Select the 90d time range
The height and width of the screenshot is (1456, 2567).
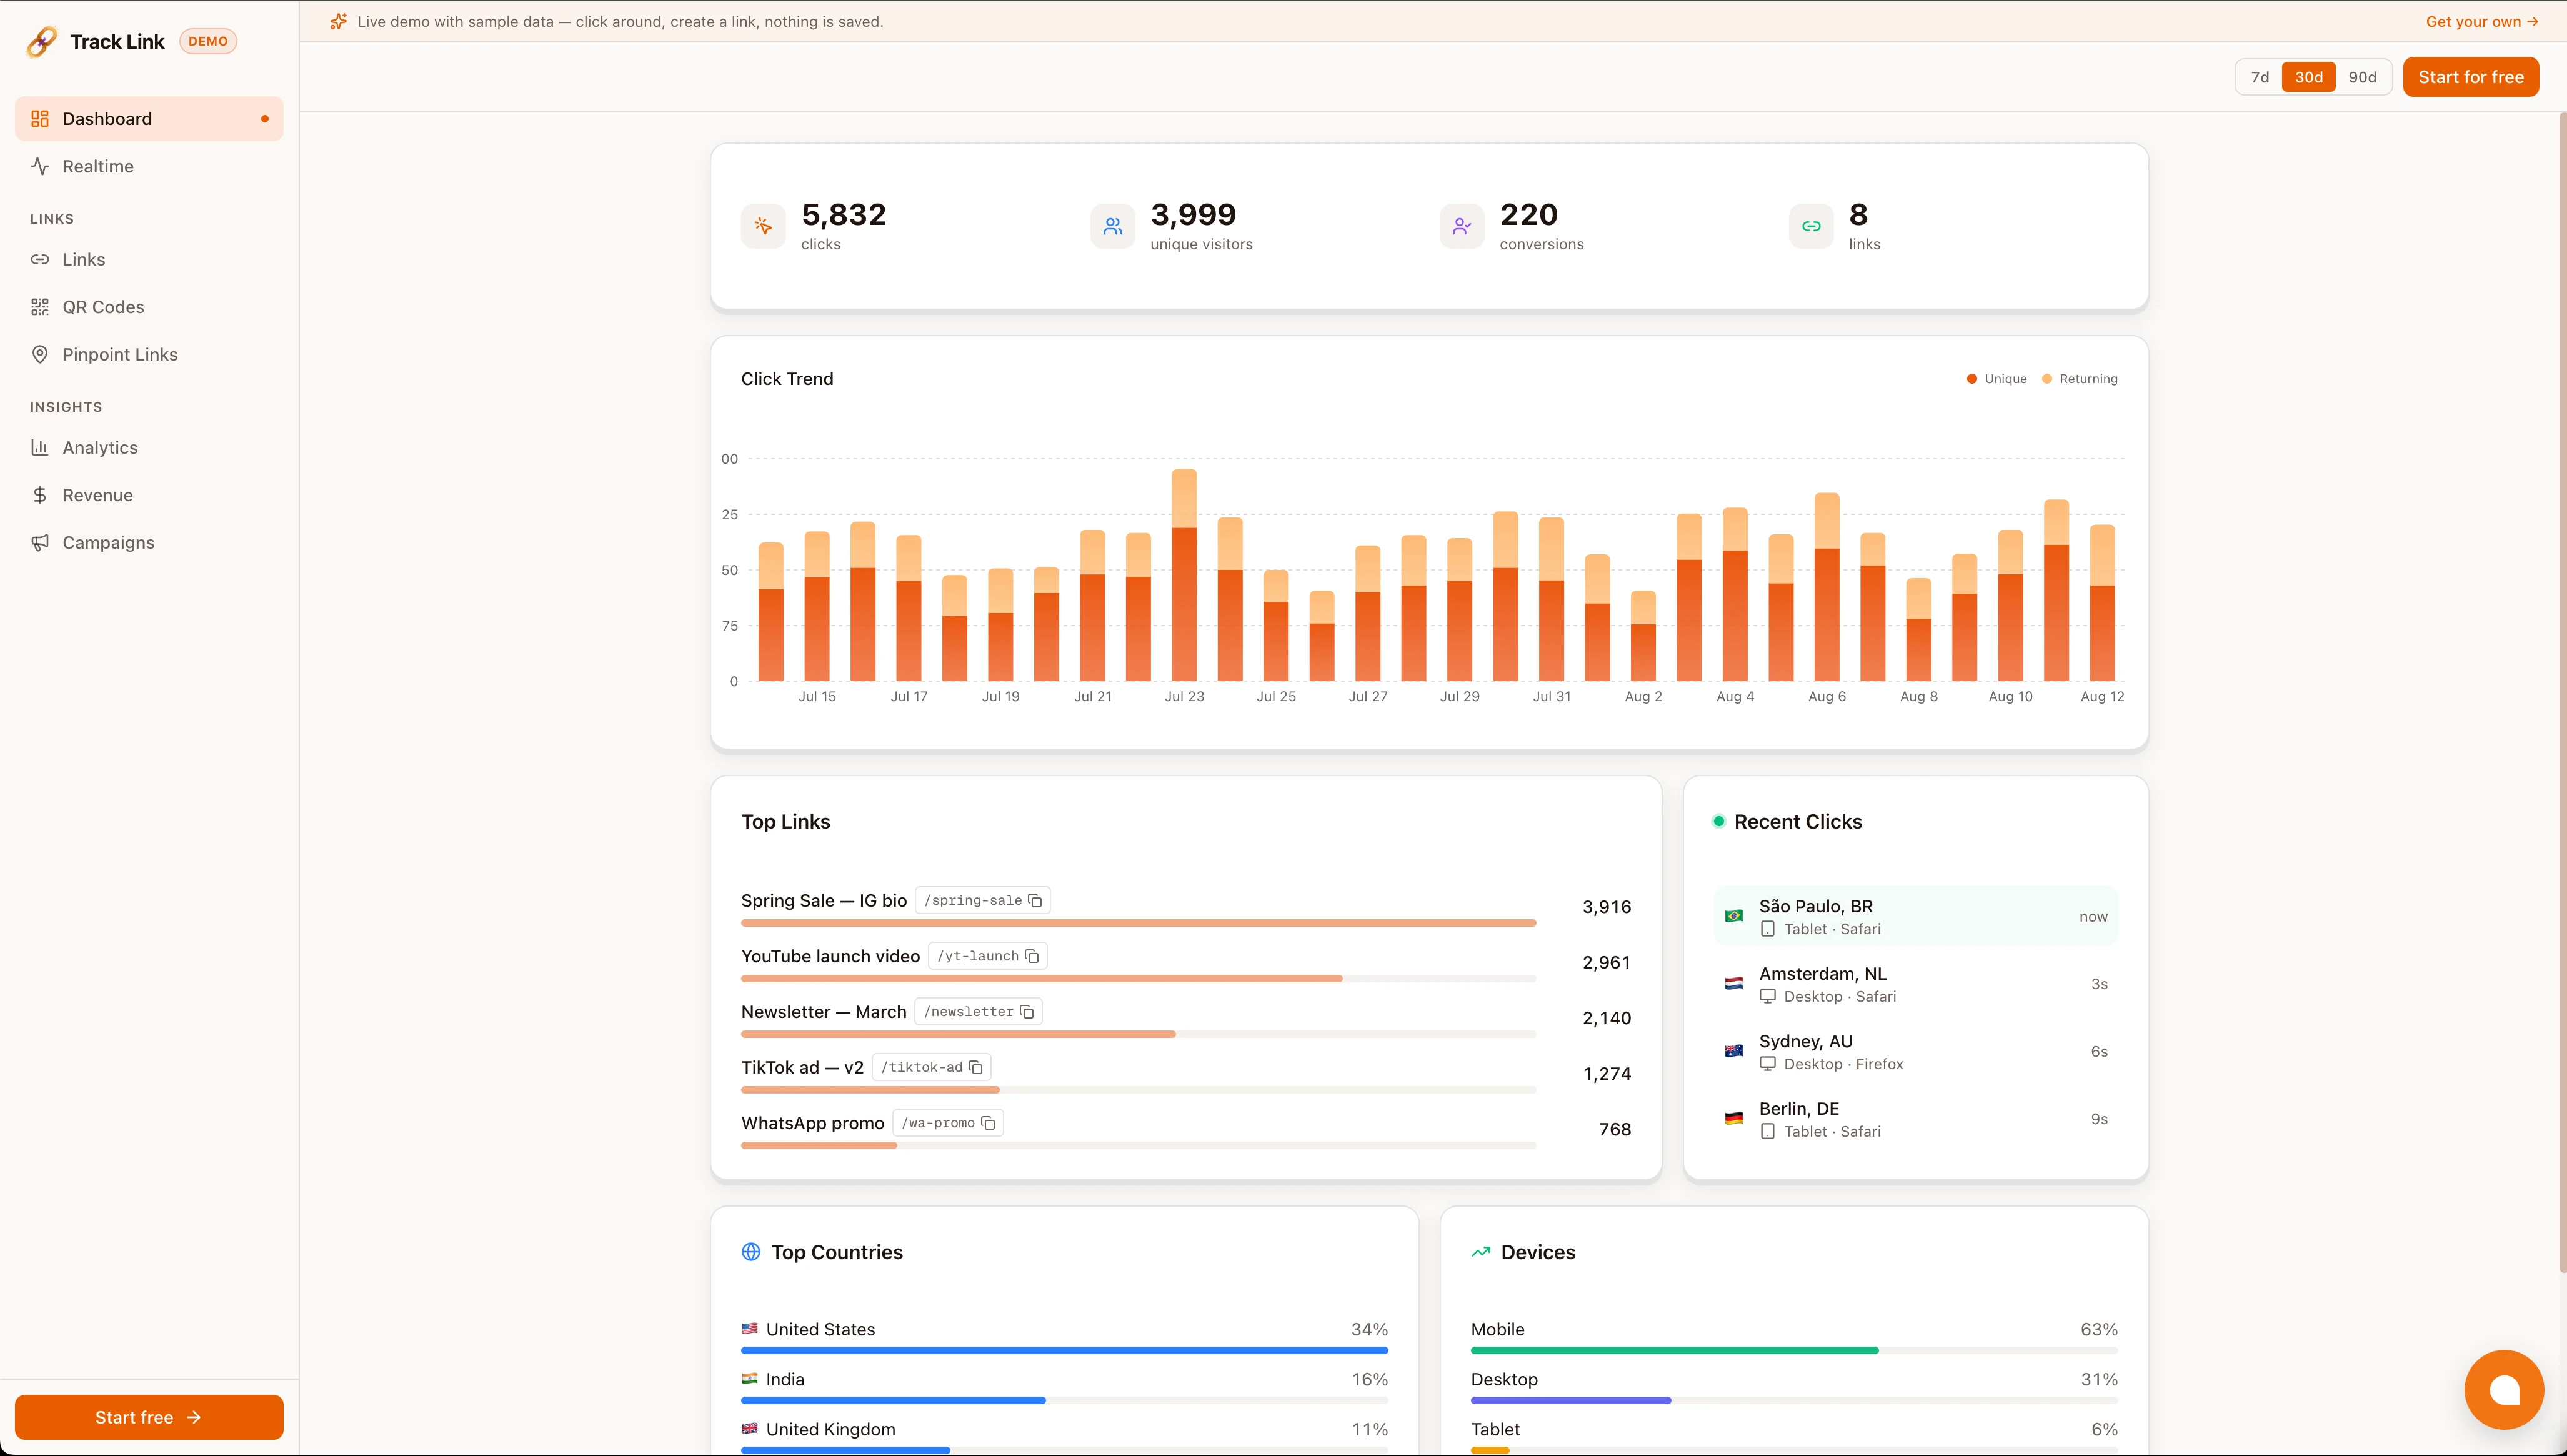click(x=2362, y=77)
